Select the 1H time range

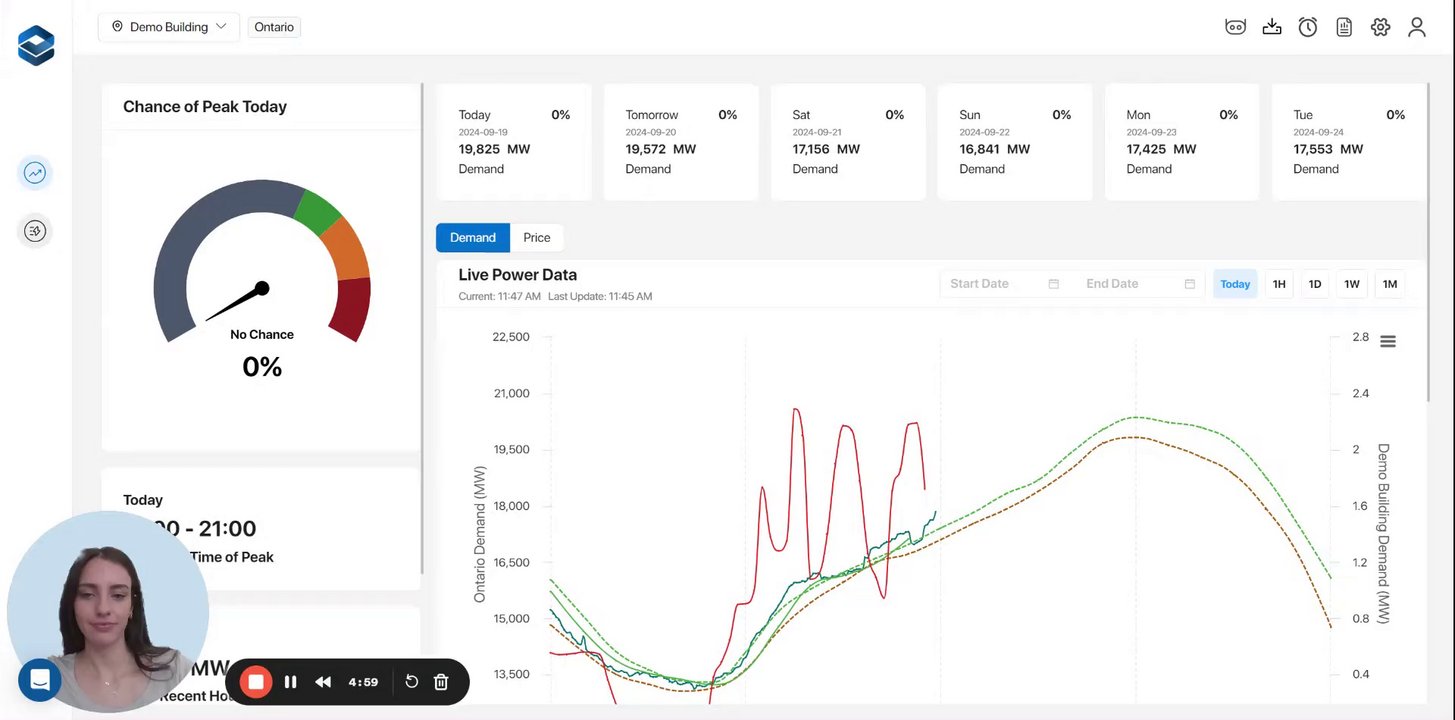point(1279,284)
